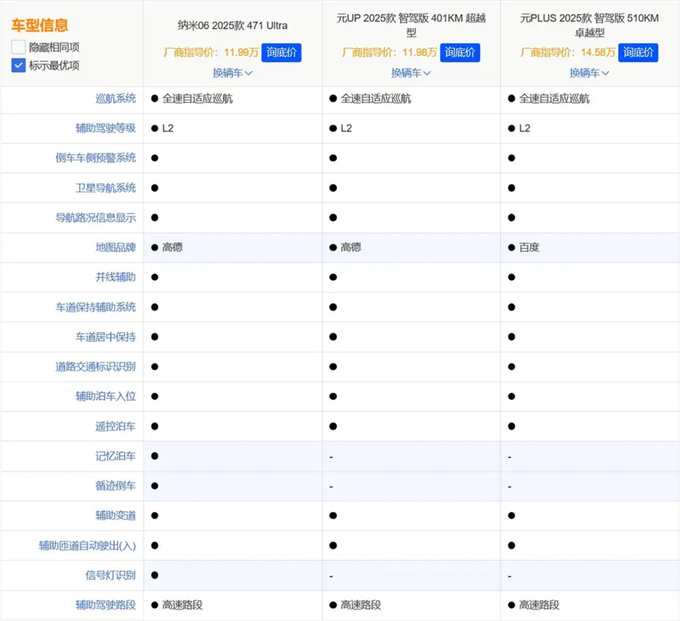
Task: Open the 纳米06 2025款 471 Ultra title
Action: pyautogui.click(x=232, y=25)
